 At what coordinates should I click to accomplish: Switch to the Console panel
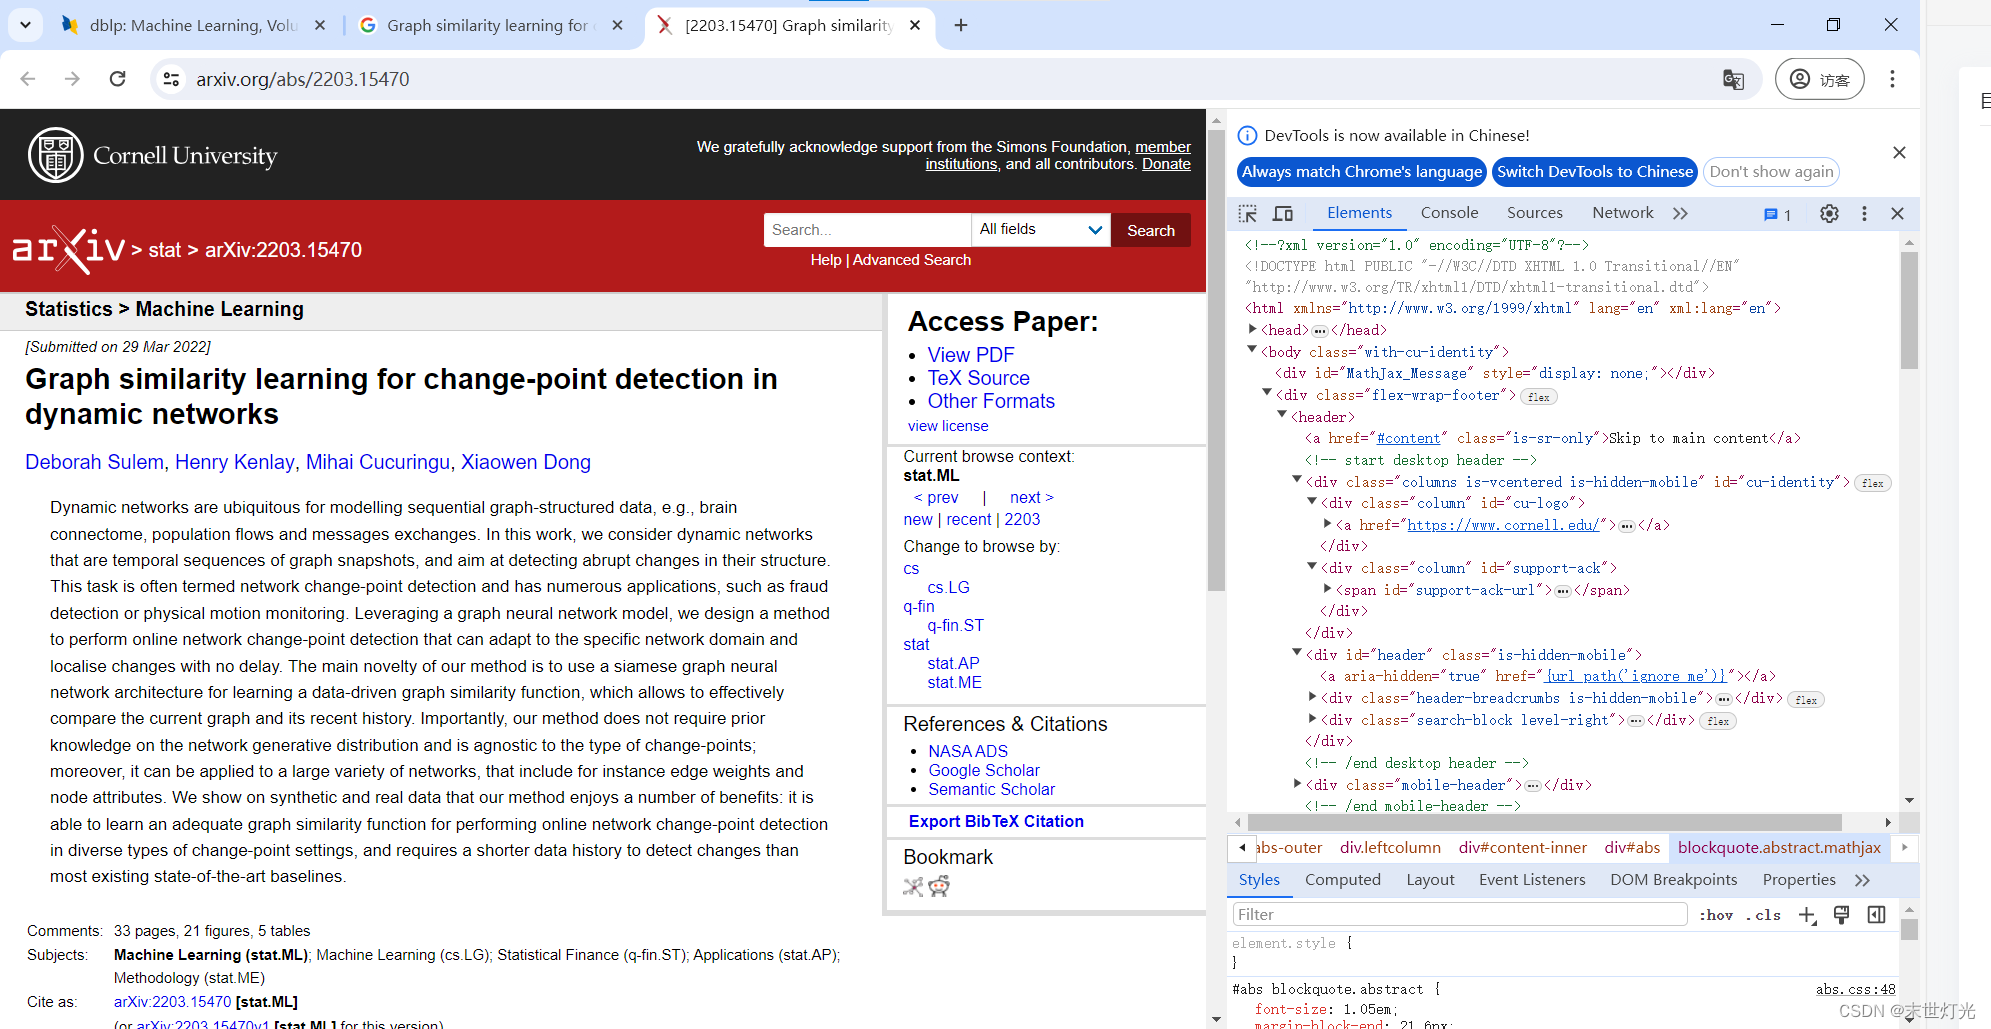[1449, 212]
